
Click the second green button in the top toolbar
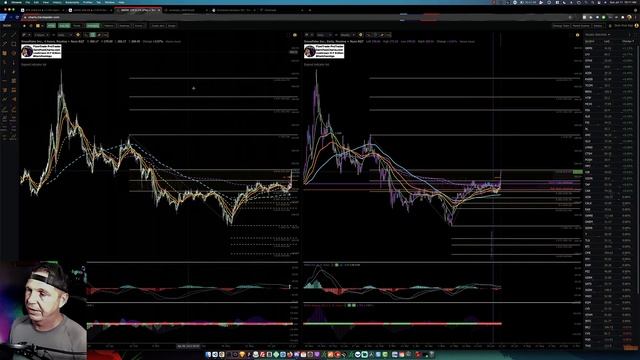(x=64, y=25)
